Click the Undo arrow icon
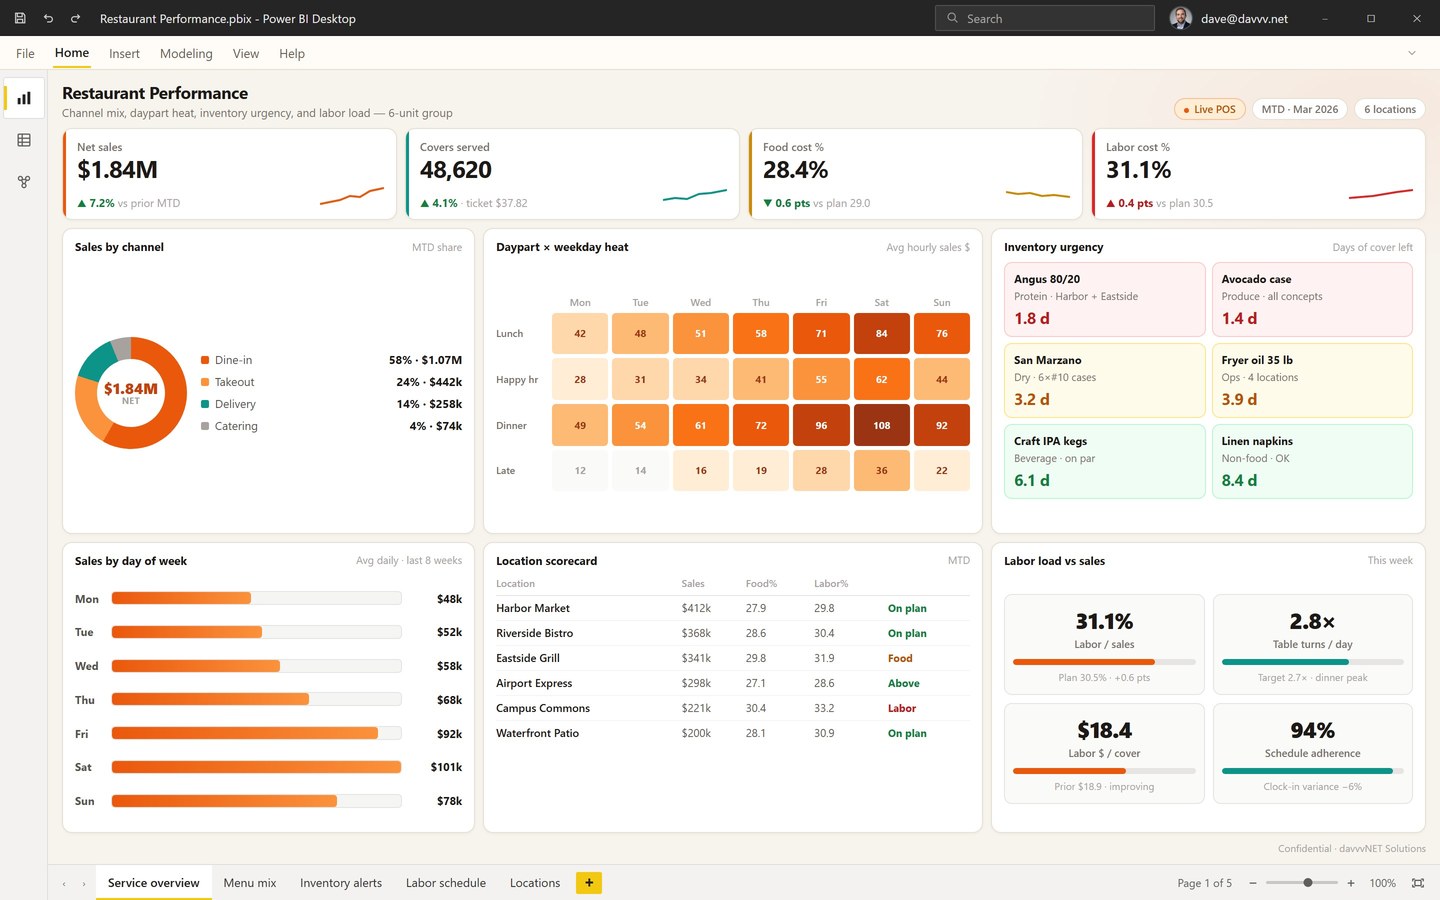The image size is (1440, 900). [48, 18]
